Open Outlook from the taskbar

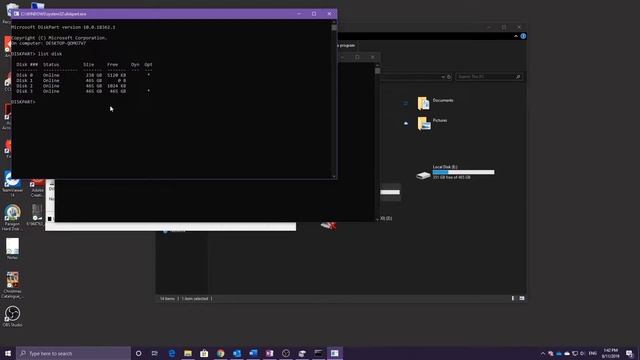[237, 353]
